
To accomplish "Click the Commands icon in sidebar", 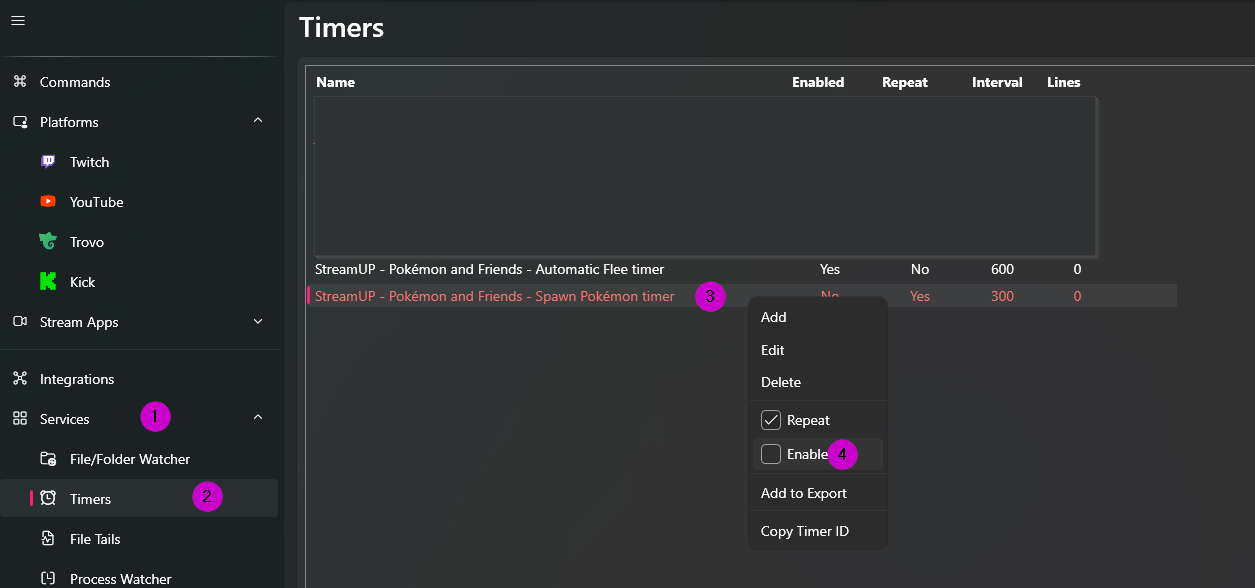I will pos(20,82).
